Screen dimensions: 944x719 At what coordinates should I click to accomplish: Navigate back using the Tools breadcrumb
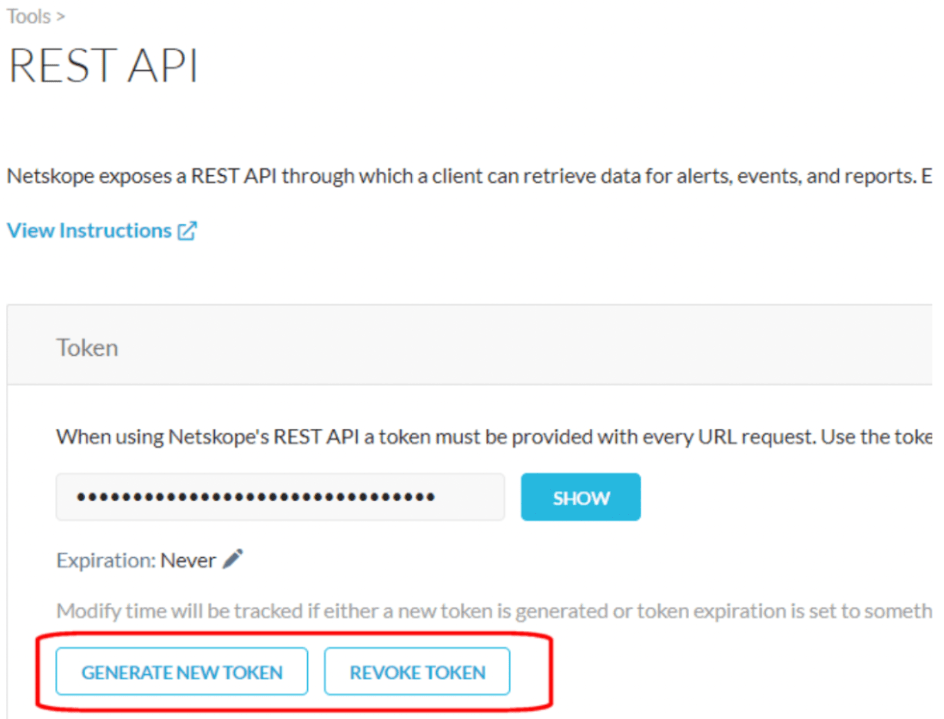pos(23,15)
